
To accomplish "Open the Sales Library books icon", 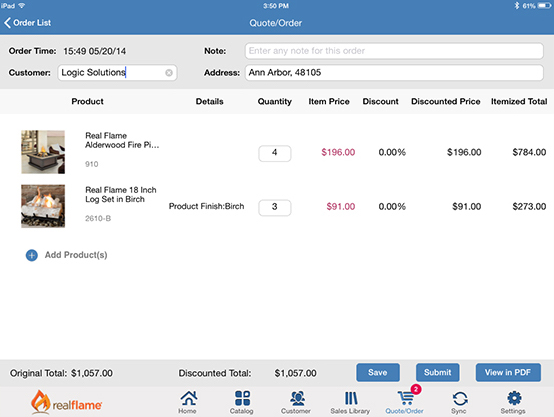I will coord(351,398).
